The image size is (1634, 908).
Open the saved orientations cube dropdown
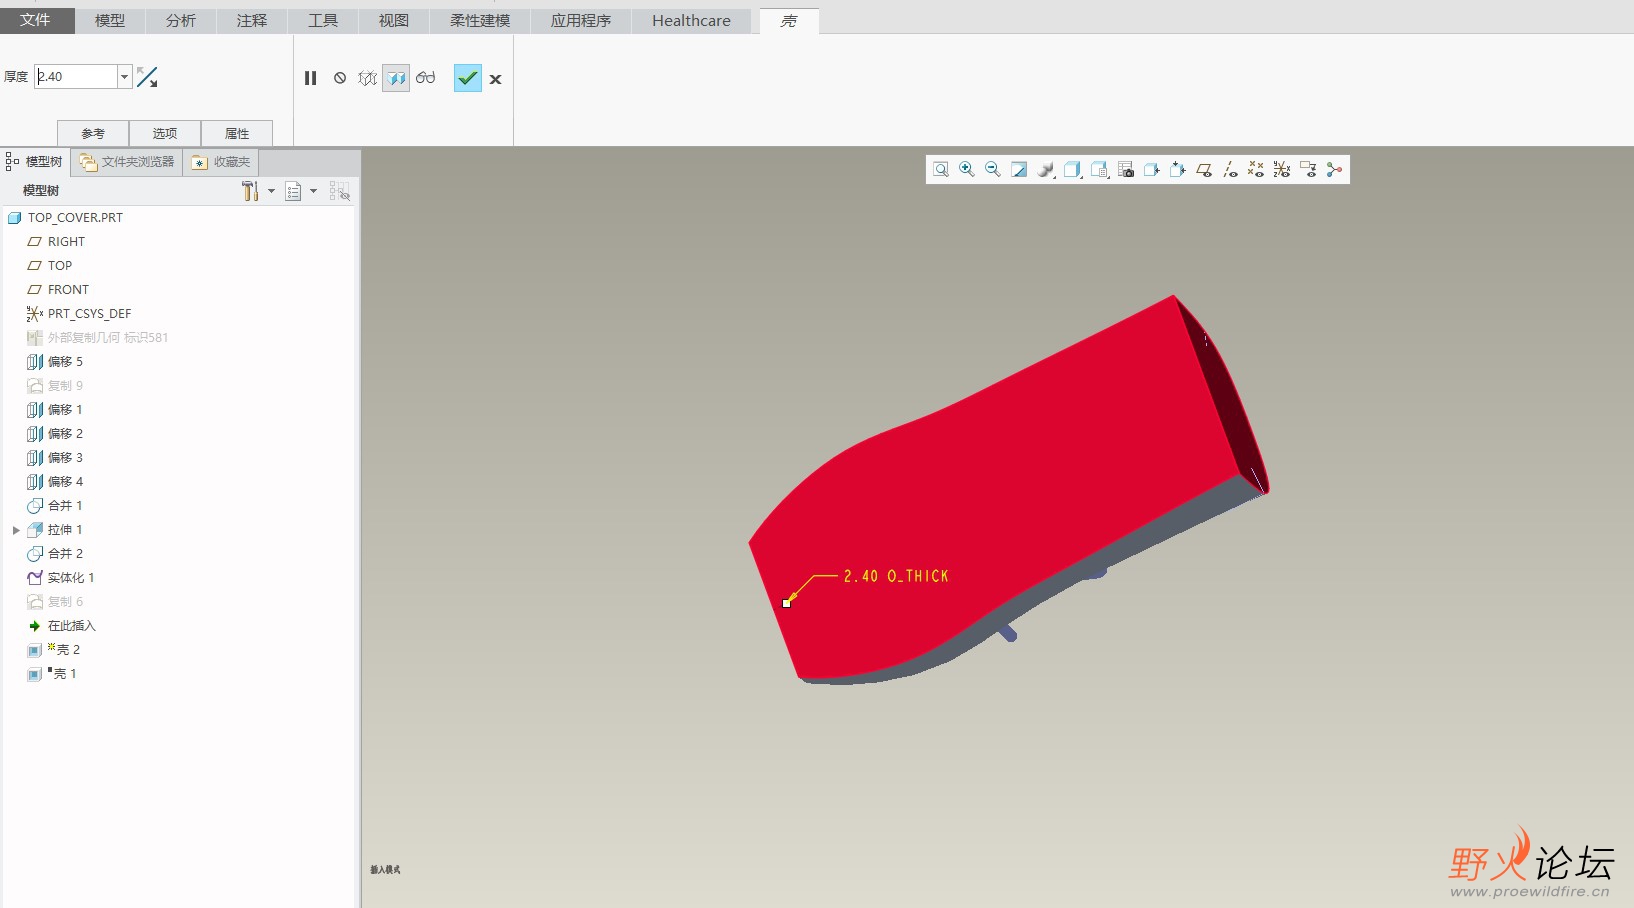click(1072, 170)
